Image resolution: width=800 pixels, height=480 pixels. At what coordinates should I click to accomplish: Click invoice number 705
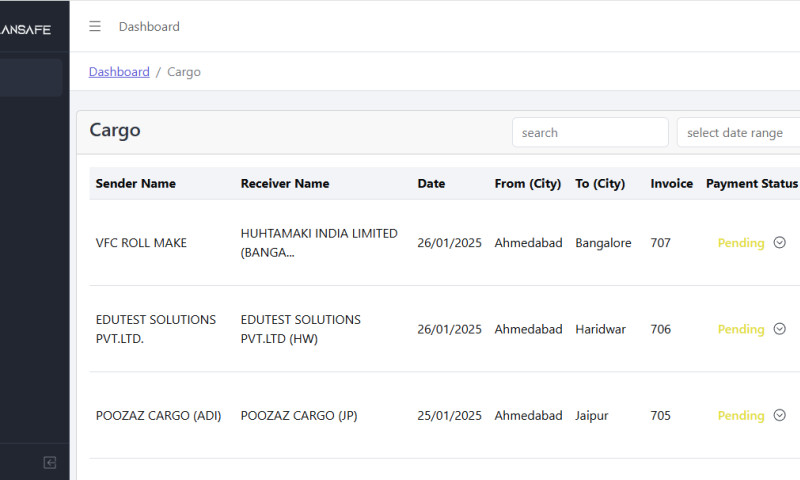point(660,416)
